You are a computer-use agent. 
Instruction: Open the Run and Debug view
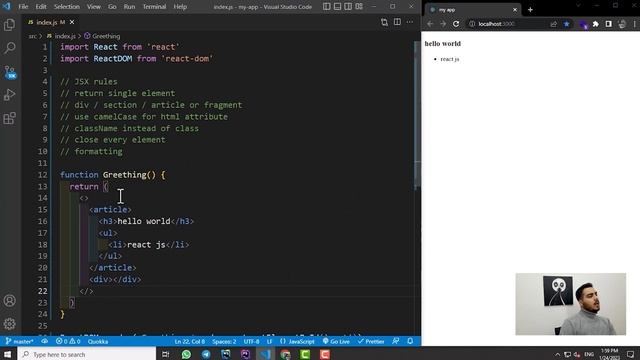pyautogui.click(x=9, y=95)
